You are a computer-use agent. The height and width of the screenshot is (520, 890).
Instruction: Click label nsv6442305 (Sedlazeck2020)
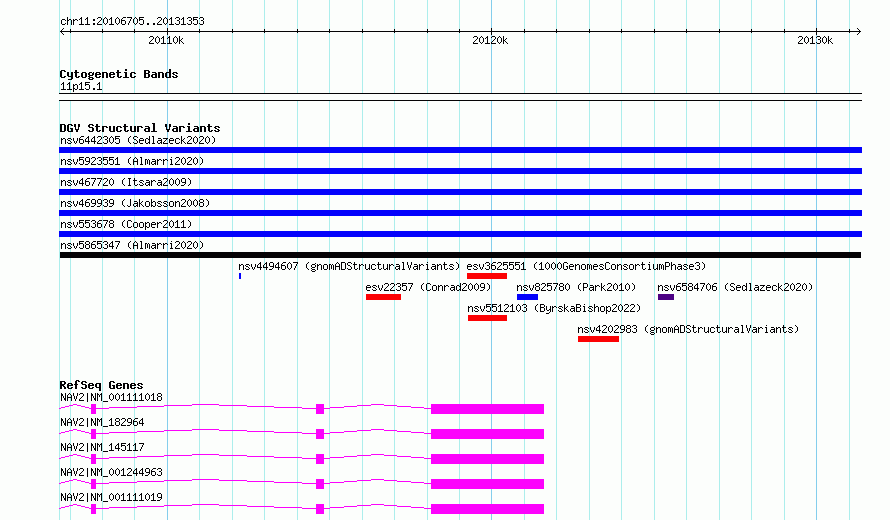click(138, 140)
